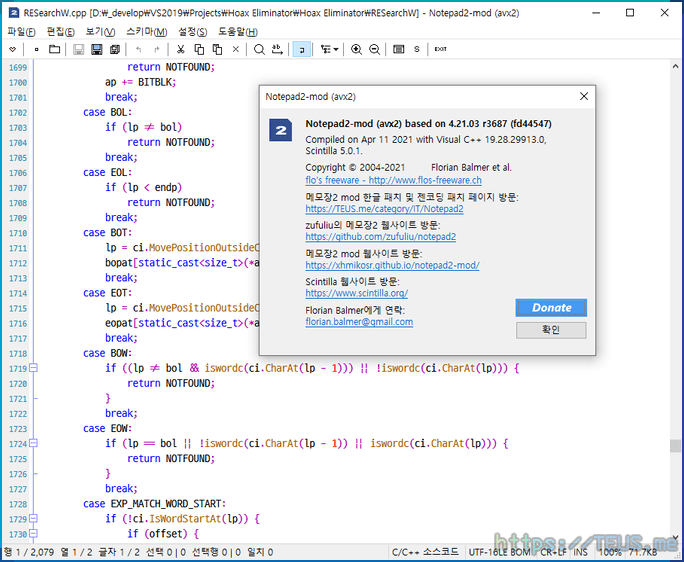Viewport: 684px width, 562px height.
Task: Click the CR+LF line ending indicator
Action: 553,552
